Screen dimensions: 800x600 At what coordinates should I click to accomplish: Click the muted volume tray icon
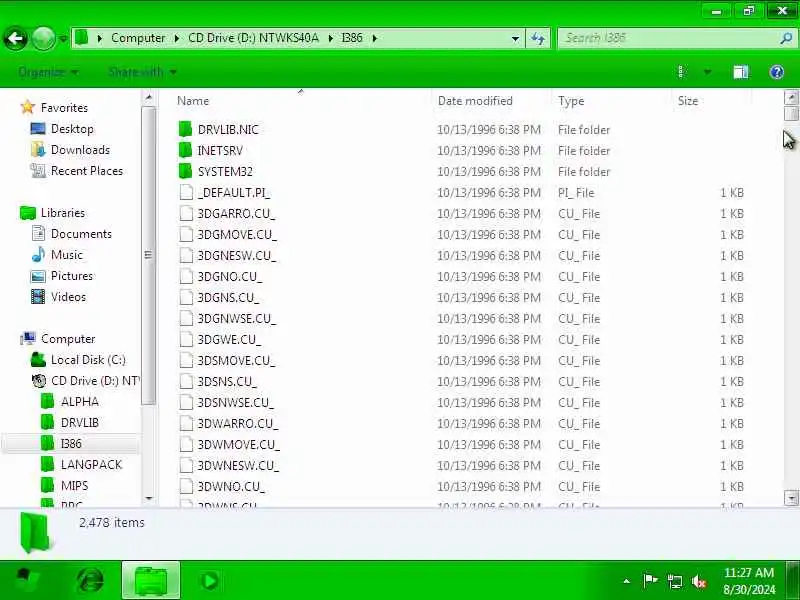tap(698, 581)
